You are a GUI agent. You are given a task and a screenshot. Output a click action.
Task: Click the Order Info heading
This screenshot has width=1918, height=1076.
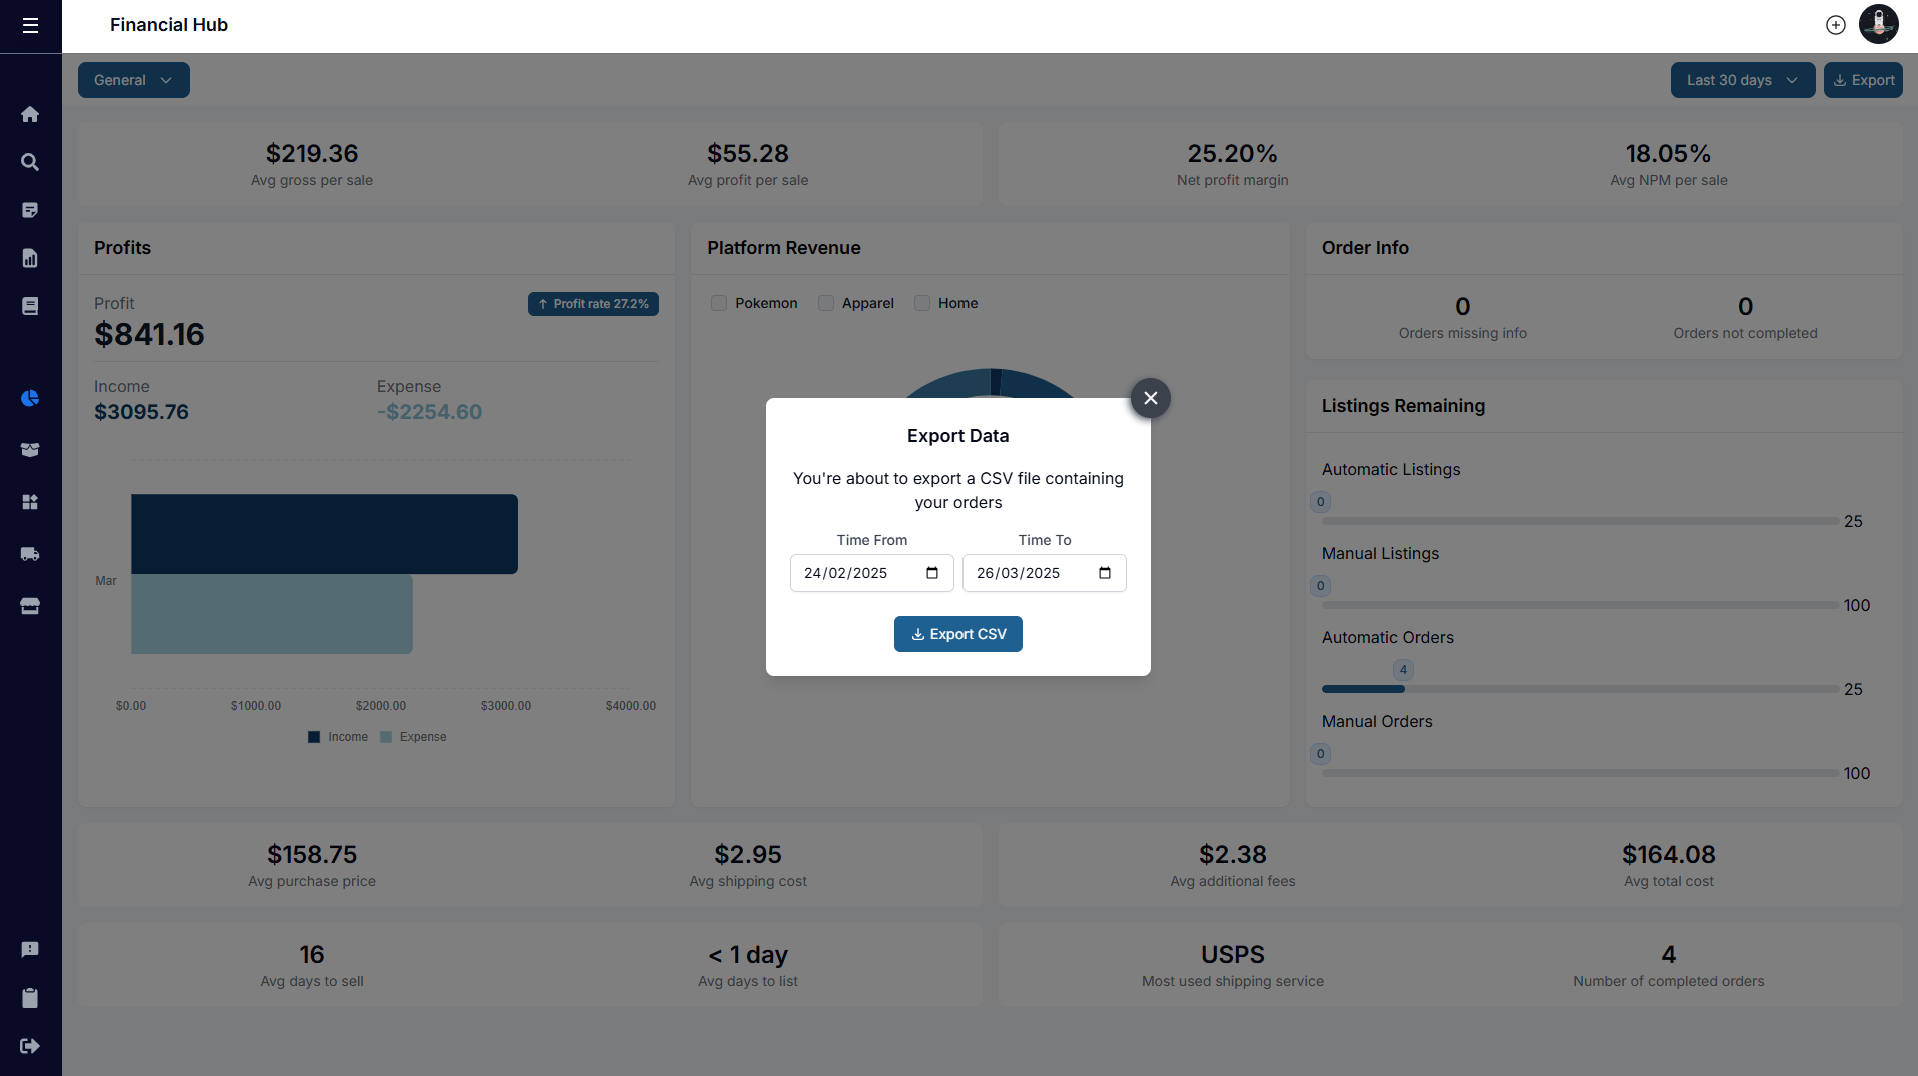(x=1365, y=248)
